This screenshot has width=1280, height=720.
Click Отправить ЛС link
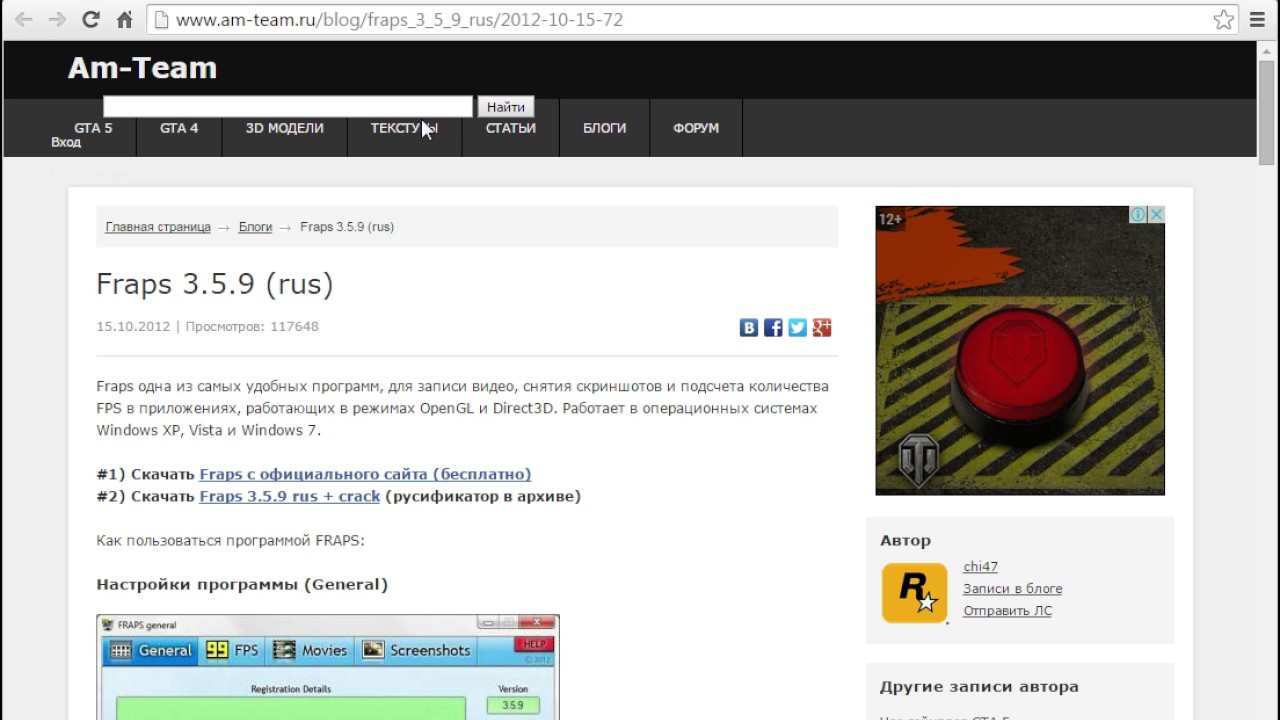(1007, 611)
